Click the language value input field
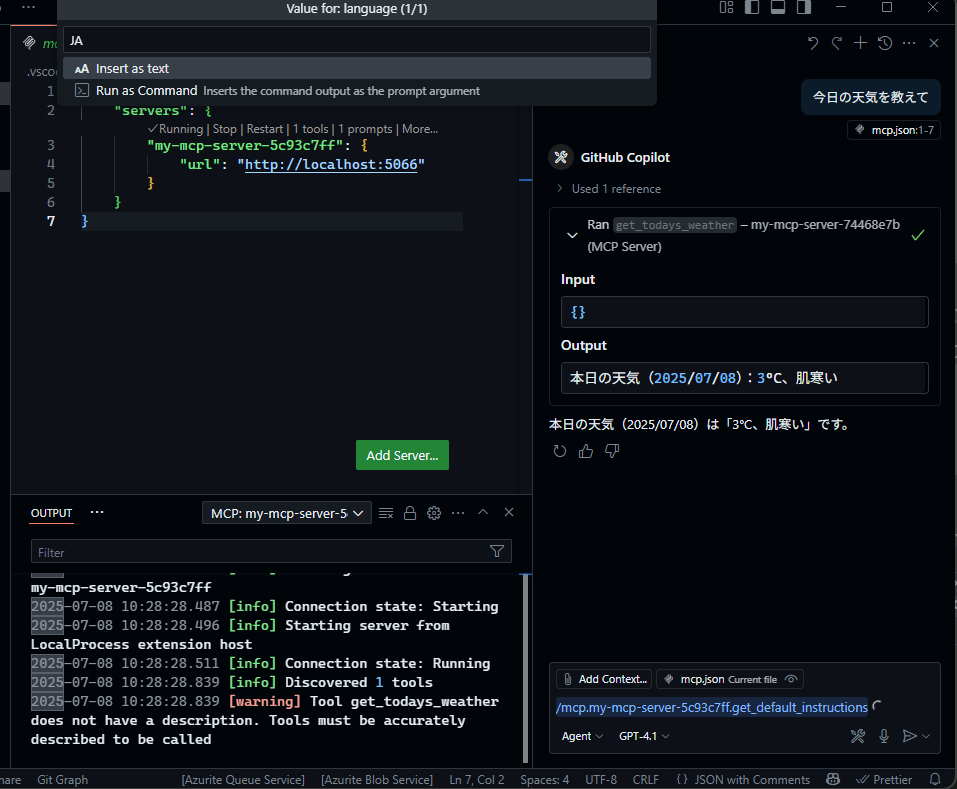Screen dimensions: 957x789 pyautogui.click(x=356, y=40)
